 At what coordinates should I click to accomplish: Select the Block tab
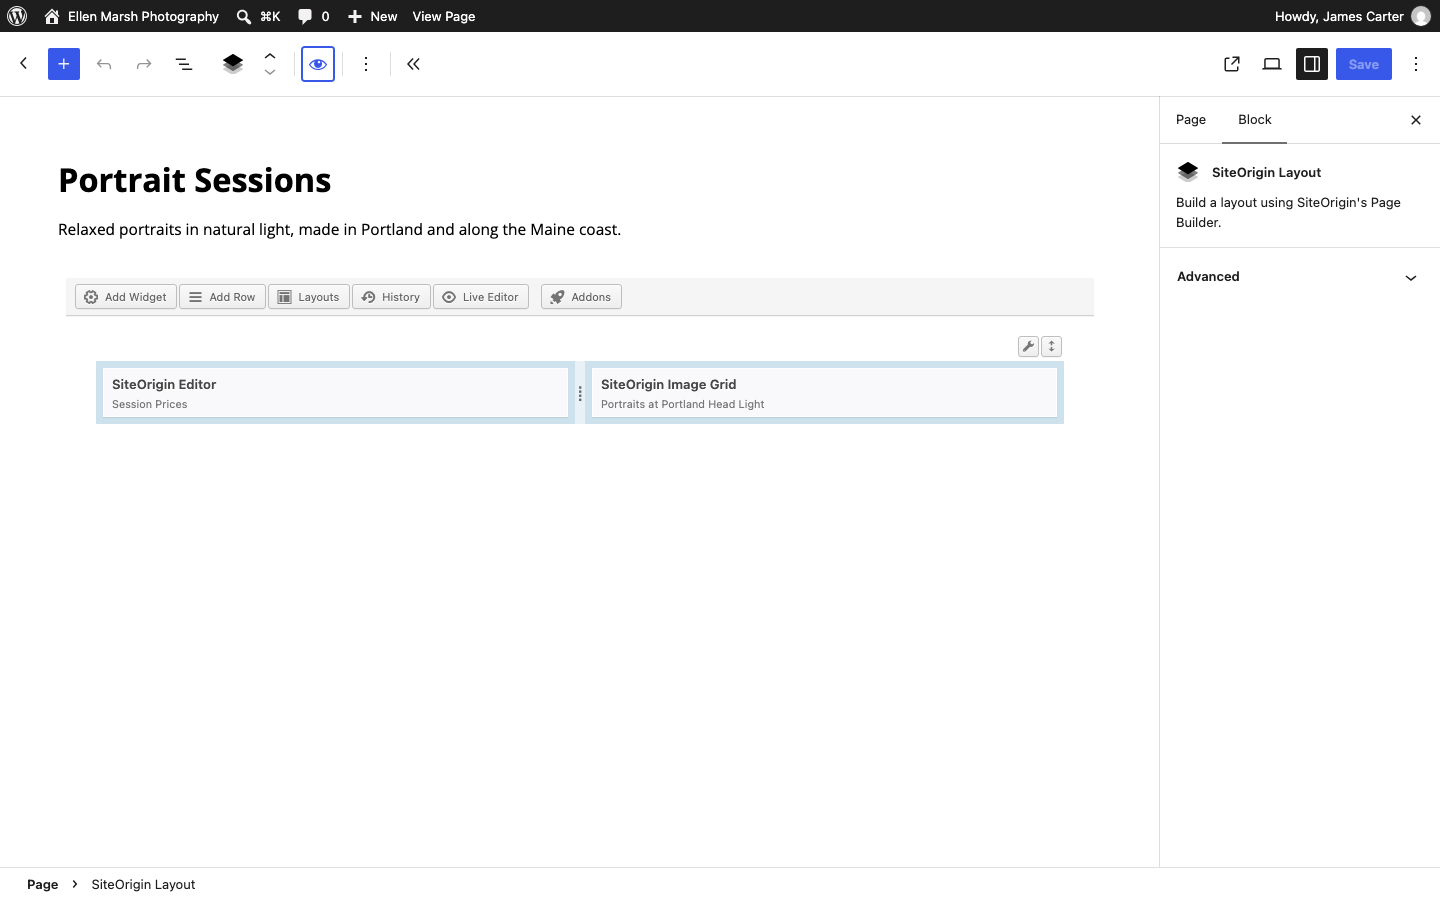pos(1255,120)
